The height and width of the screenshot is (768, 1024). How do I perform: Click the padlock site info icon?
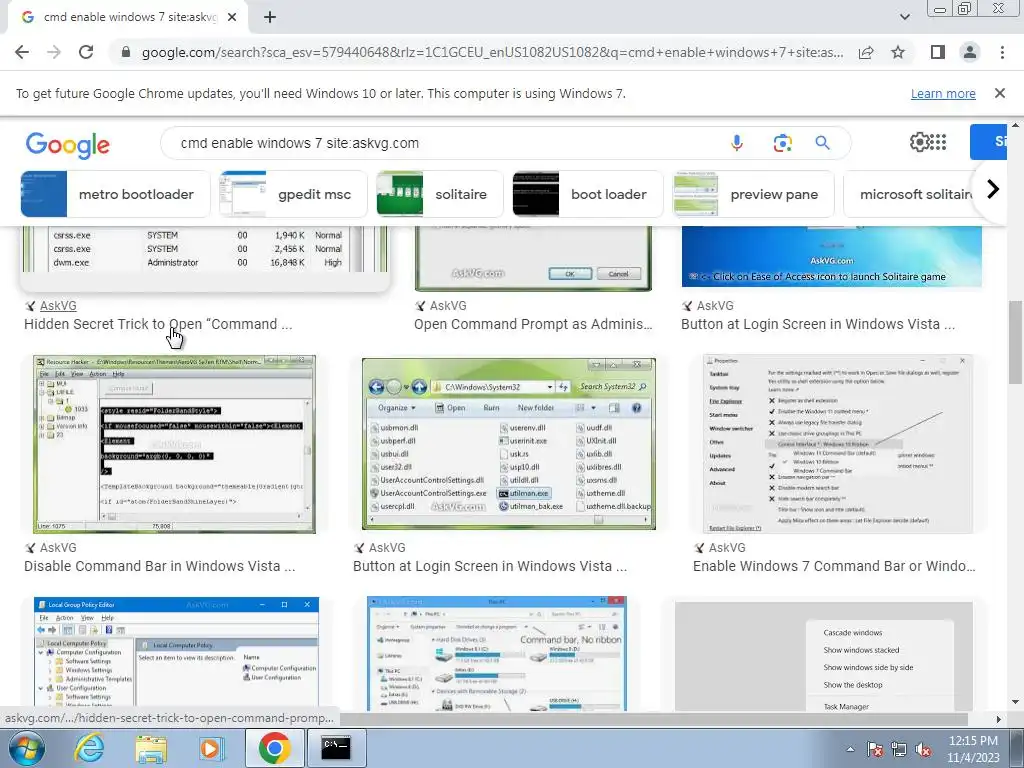[x=126, y=52]
